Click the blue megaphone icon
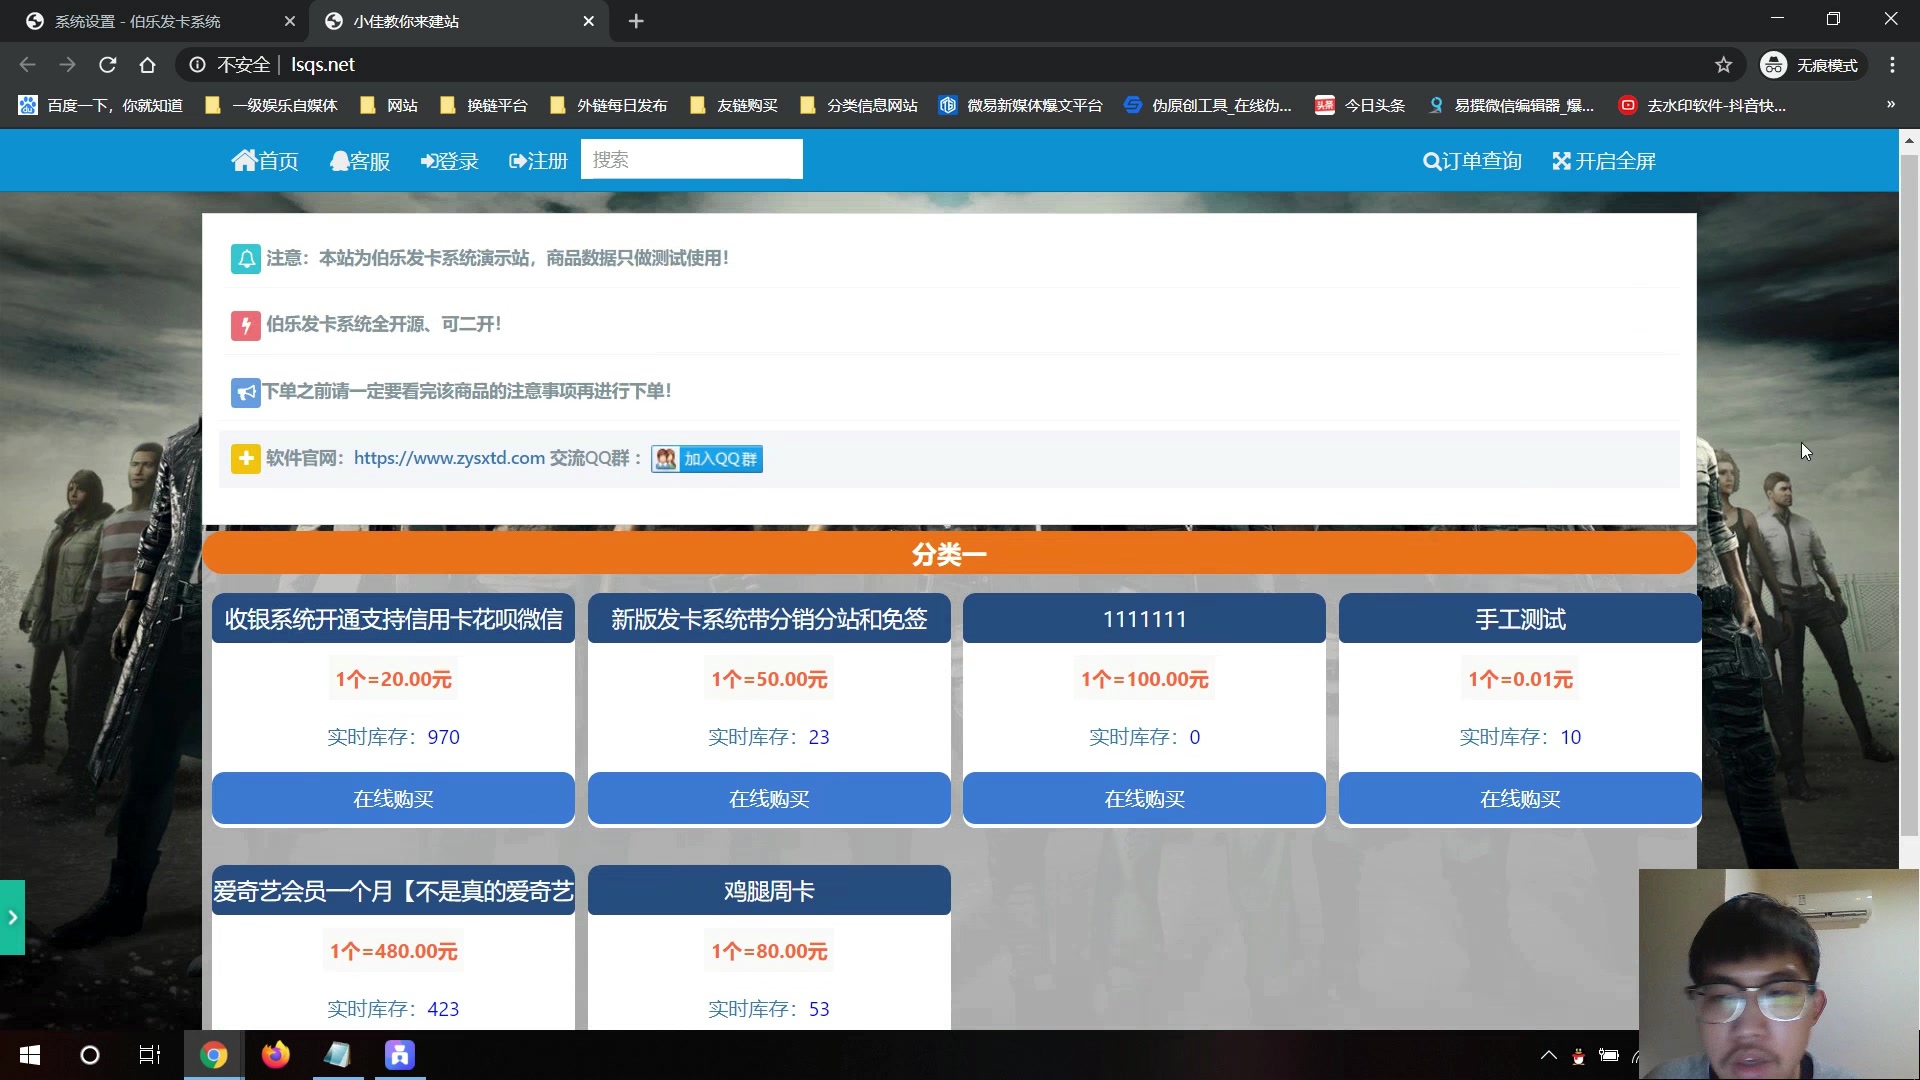Screen dimensions: 1920x1080 245,392
